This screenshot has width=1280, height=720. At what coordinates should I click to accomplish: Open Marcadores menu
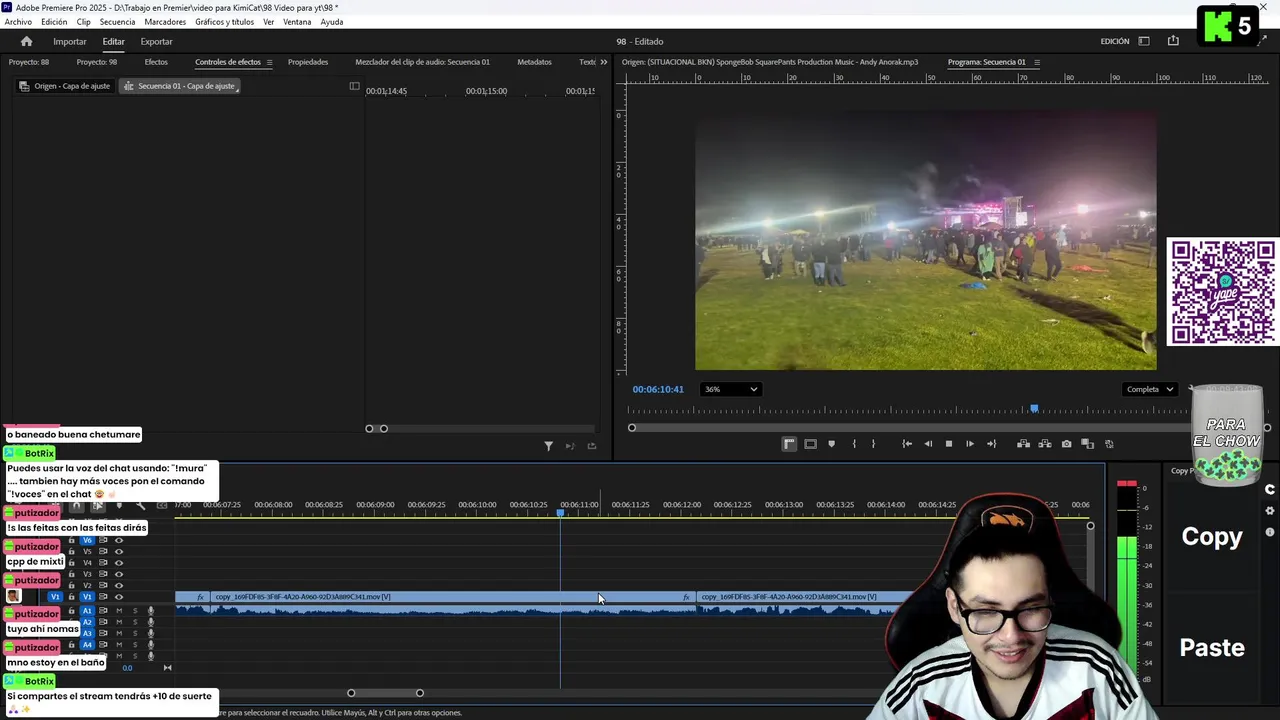point(165,22)
